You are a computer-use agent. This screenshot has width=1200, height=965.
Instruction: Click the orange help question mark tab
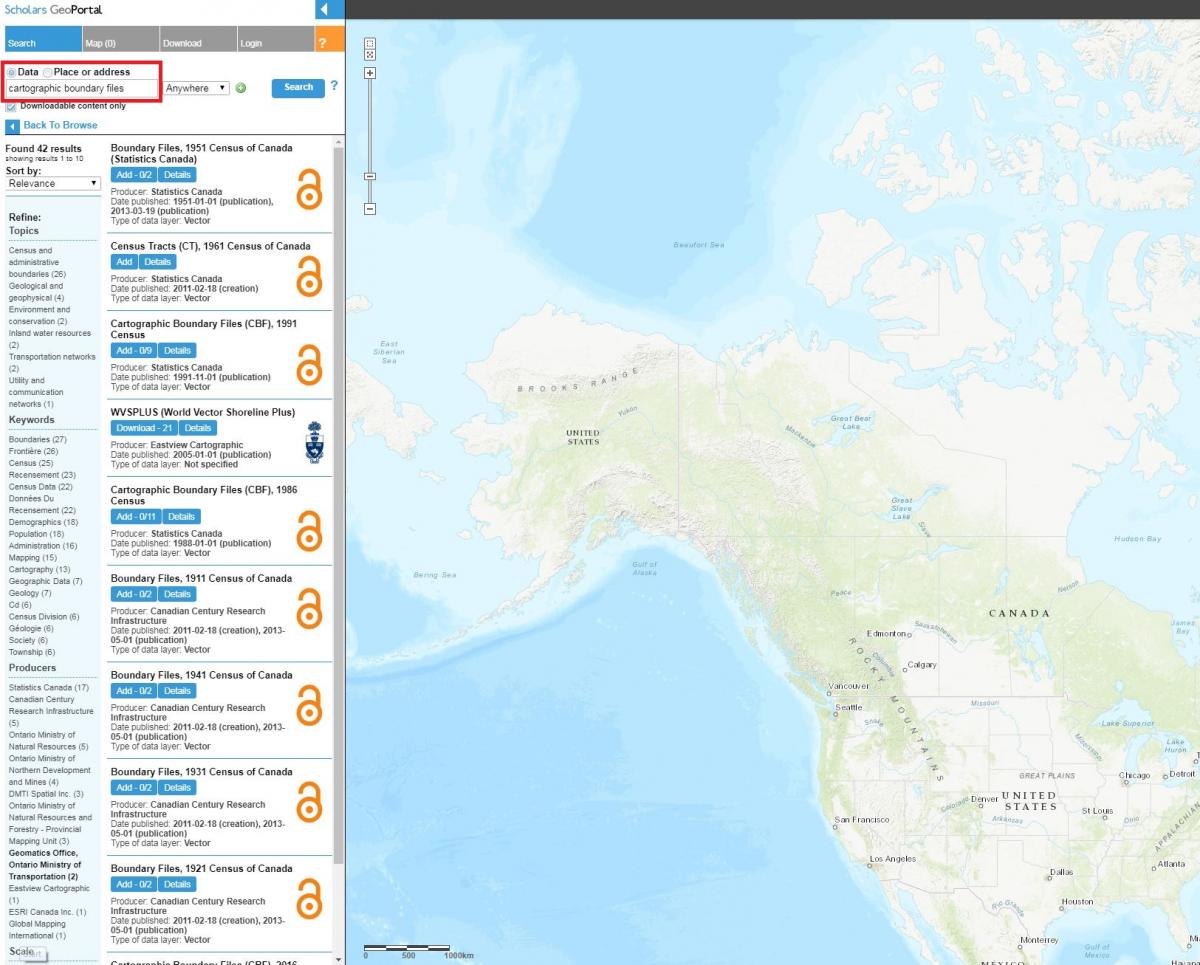(322, 43)
